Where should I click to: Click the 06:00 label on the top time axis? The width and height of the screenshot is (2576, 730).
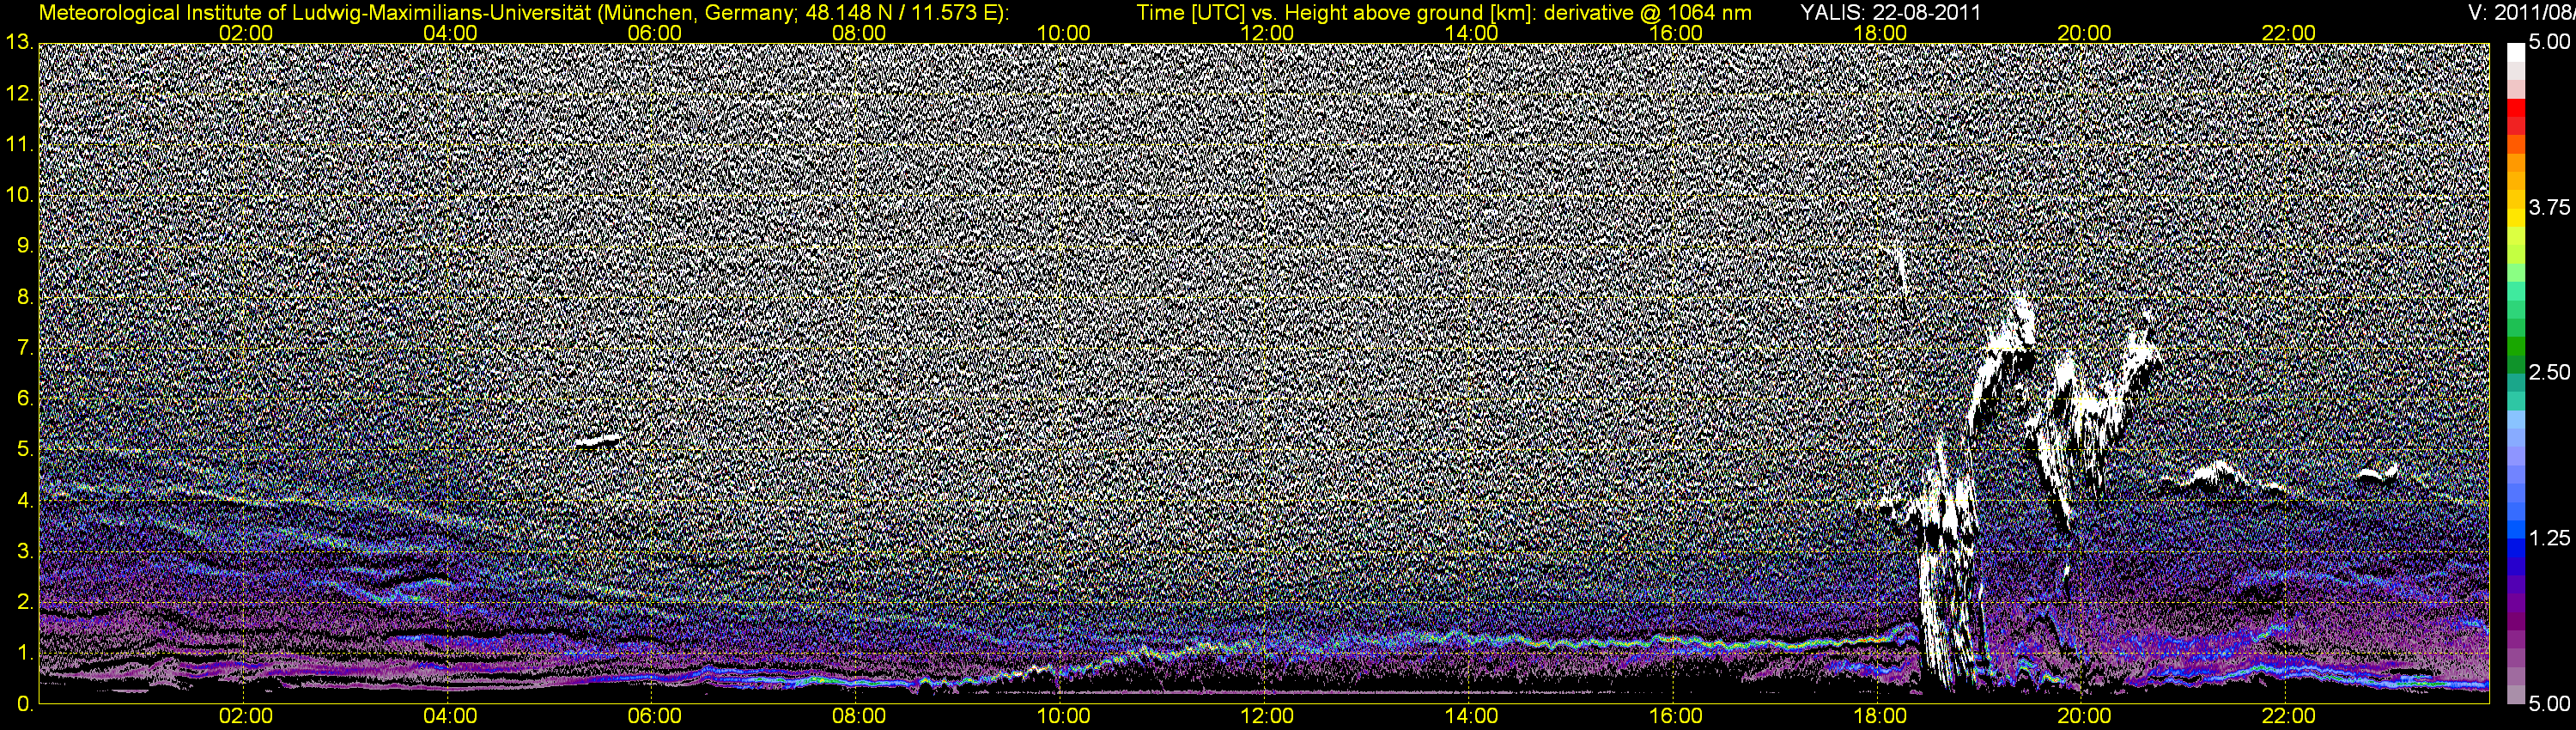point(655,33)
